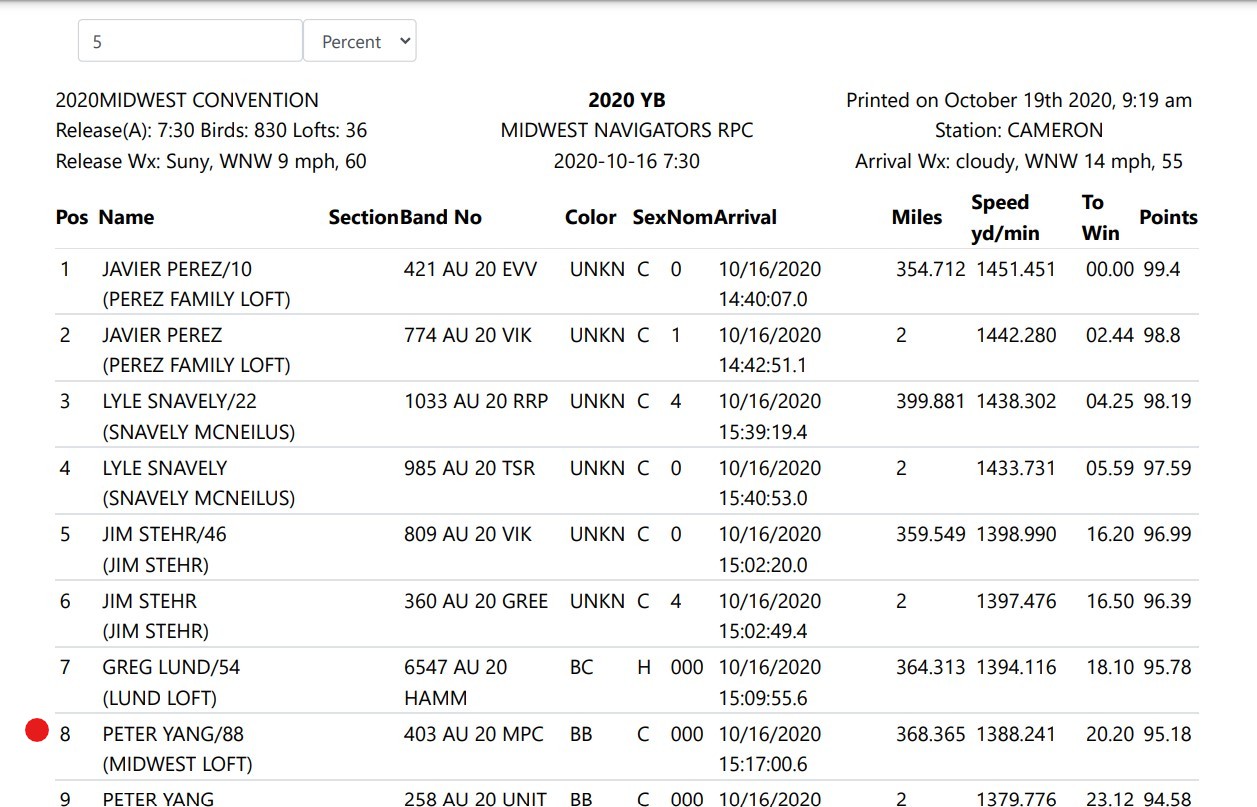This screenshot has height=807, width=1257.
Task: Click the Miles column header
Action: pos(917,216)
